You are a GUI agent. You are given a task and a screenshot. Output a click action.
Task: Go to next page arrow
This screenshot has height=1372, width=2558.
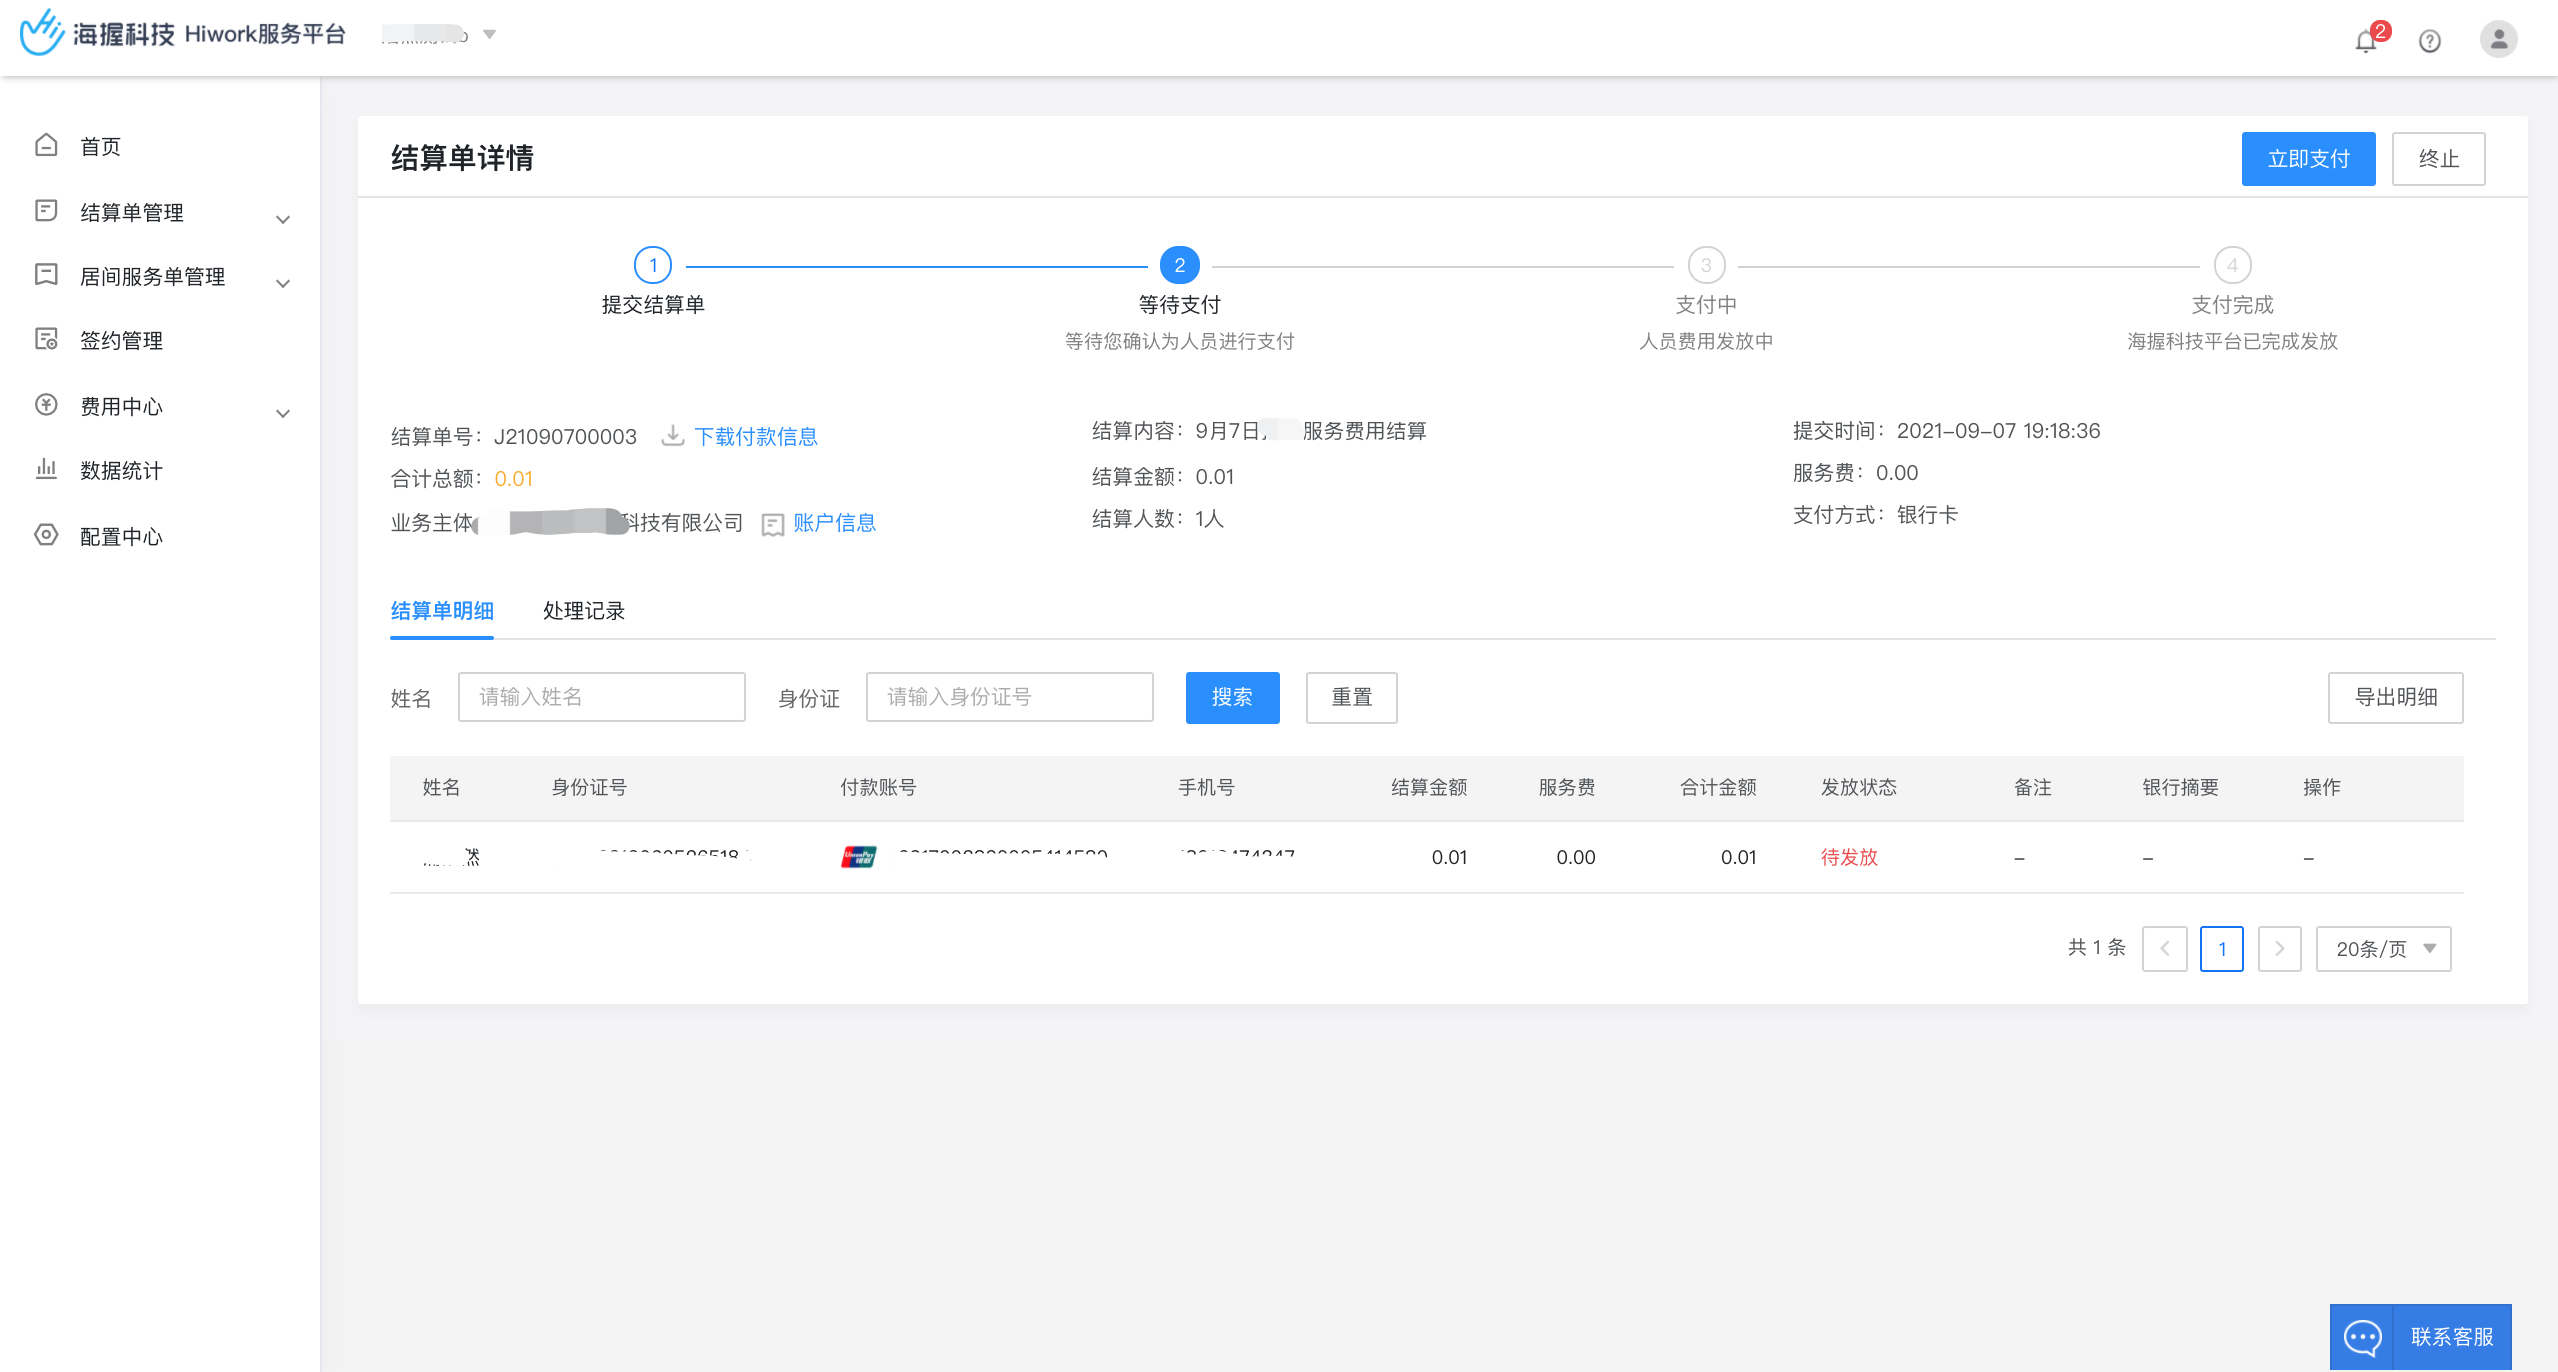pos(2280,949)
